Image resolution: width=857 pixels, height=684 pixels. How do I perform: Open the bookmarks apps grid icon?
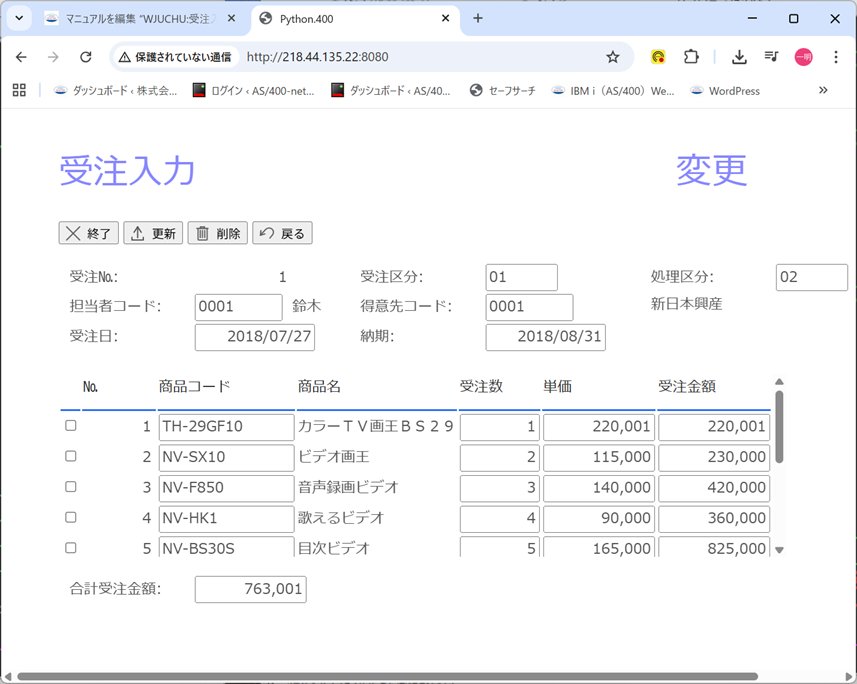point(19,90)
